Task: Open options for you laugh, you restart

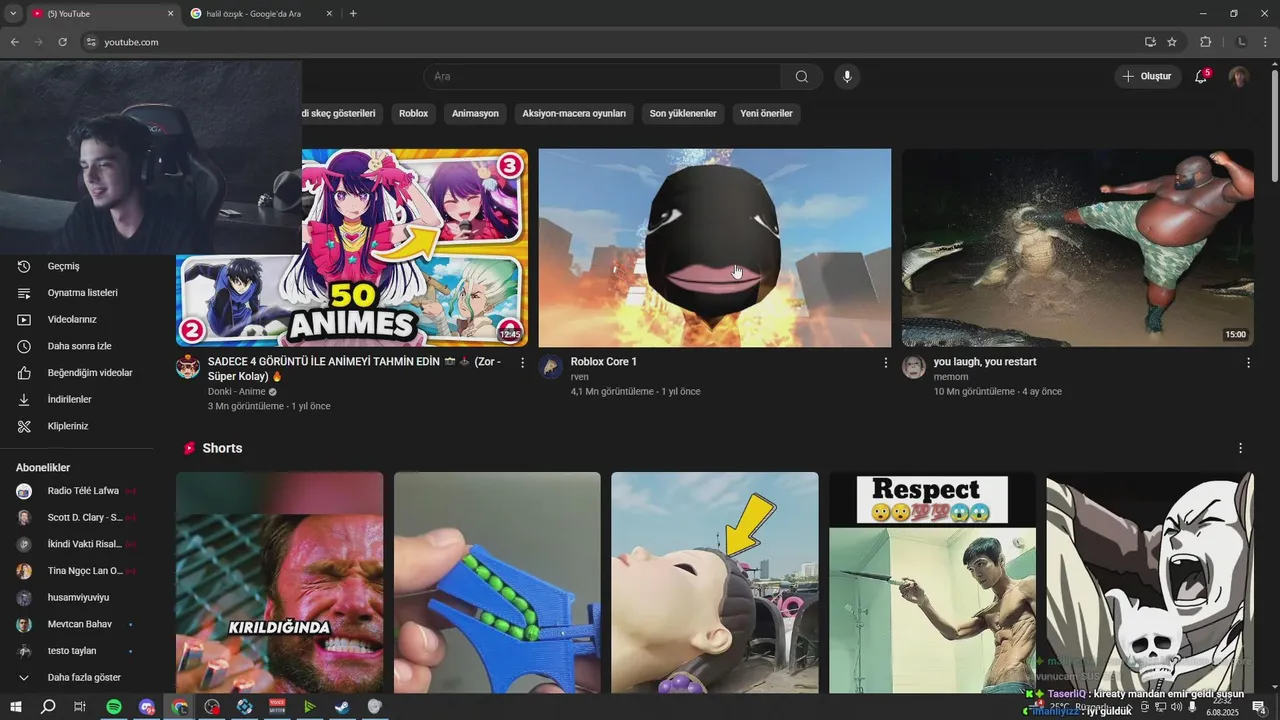Action: (1248, 363)
